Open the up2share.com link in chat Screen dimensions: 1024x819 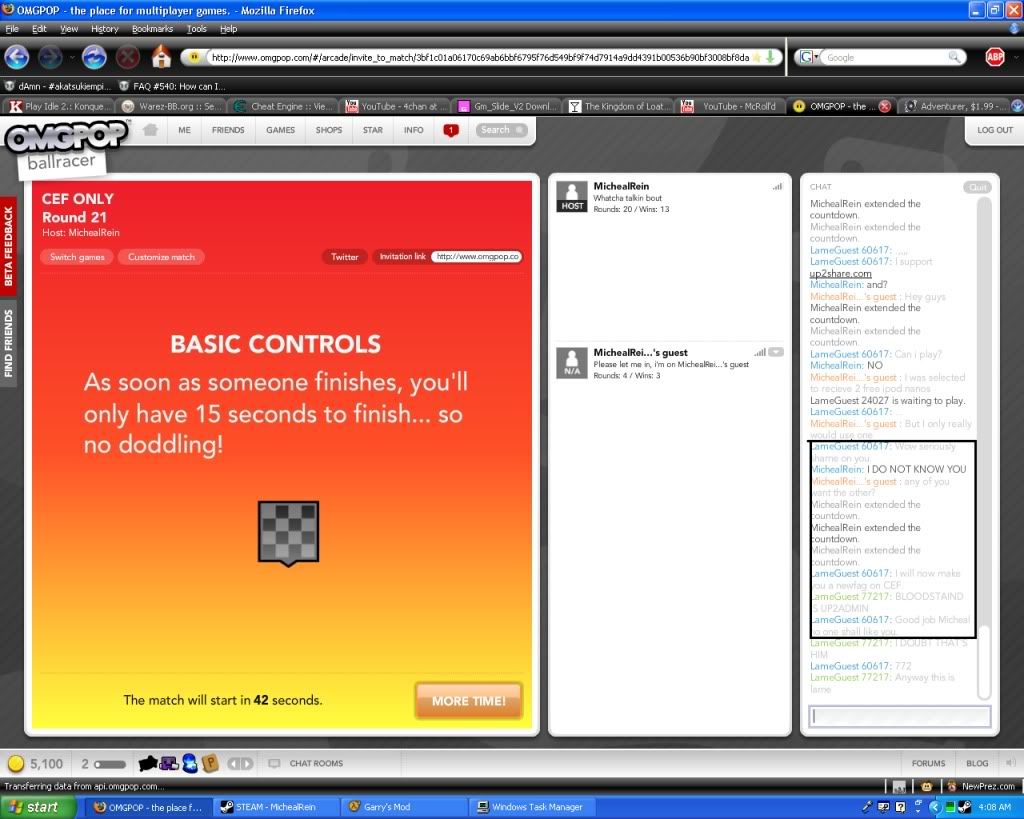pyautogui.click(x=840, y=274)
